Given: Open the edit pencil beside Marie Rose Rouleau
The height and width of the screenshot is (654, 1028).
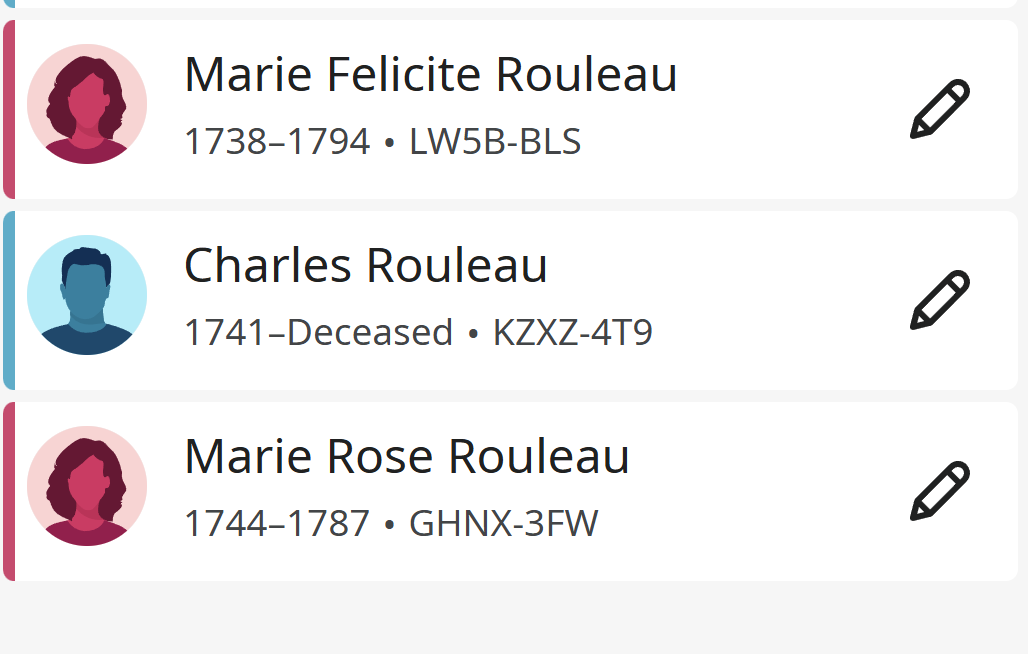Looking at the screenshot, I should [939, 491].
